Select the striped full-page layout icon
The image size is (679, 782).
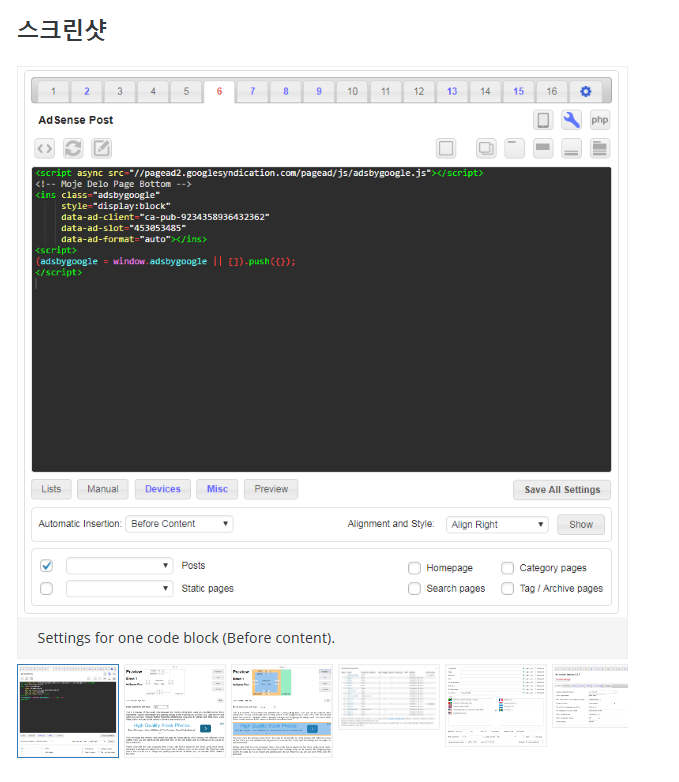pyautogui.click(x=600, y=148)
